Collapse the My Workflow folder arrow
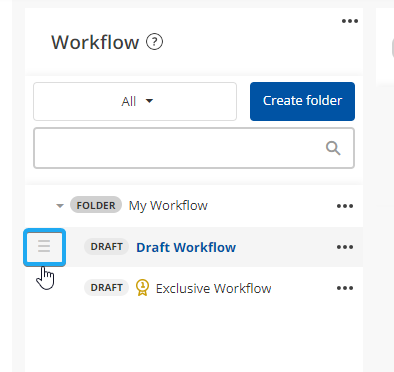394x372 pixels. 60,206
